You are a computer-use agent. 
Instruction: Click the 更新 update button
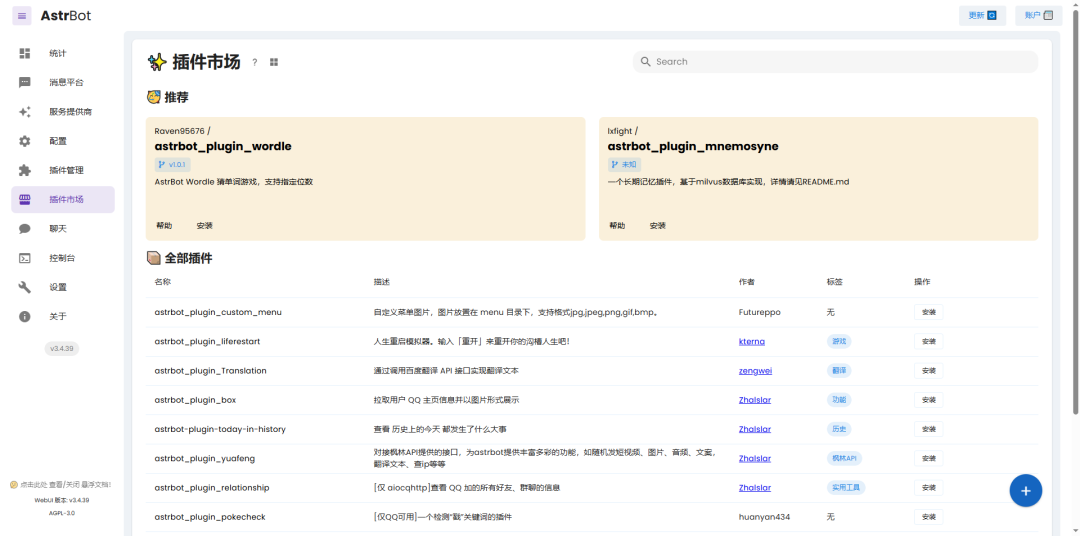pos(982,15)
